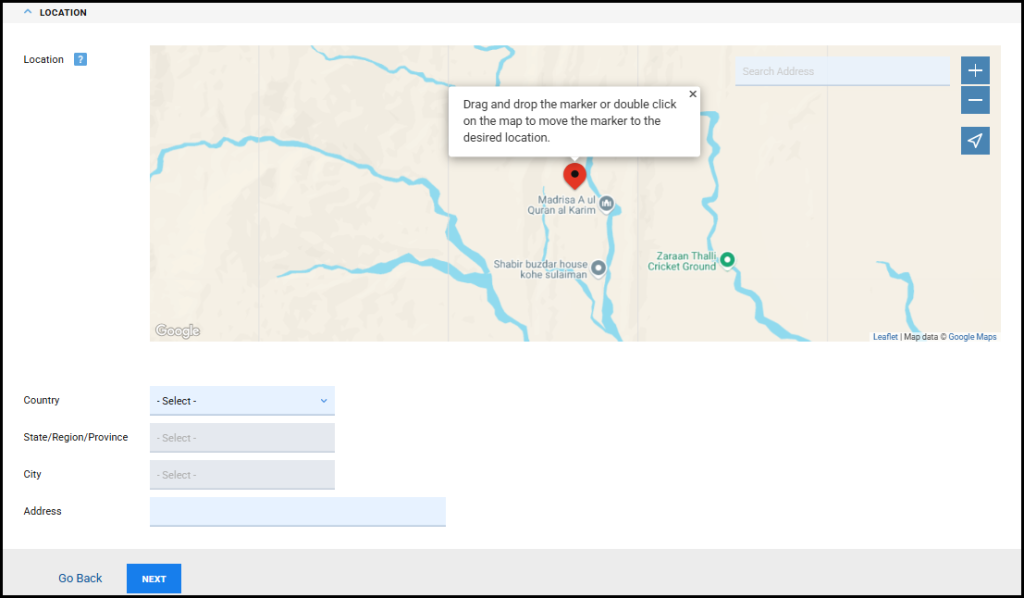Dismiss the marker instruction tooltip
Viewport: 1024px width, 598px height.
coord(692,93)
